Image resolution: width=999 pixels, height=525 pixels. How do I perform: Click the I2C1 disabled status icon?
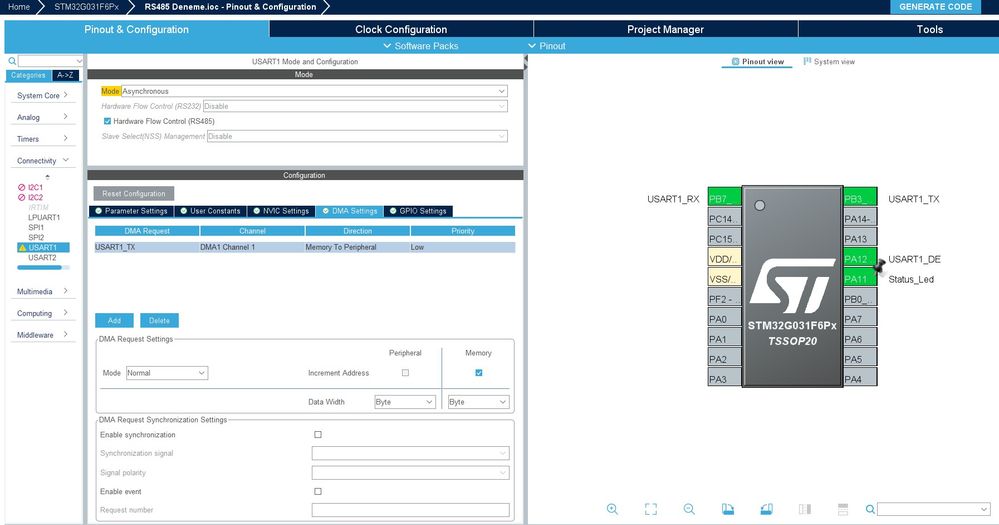tap(22, 187)
